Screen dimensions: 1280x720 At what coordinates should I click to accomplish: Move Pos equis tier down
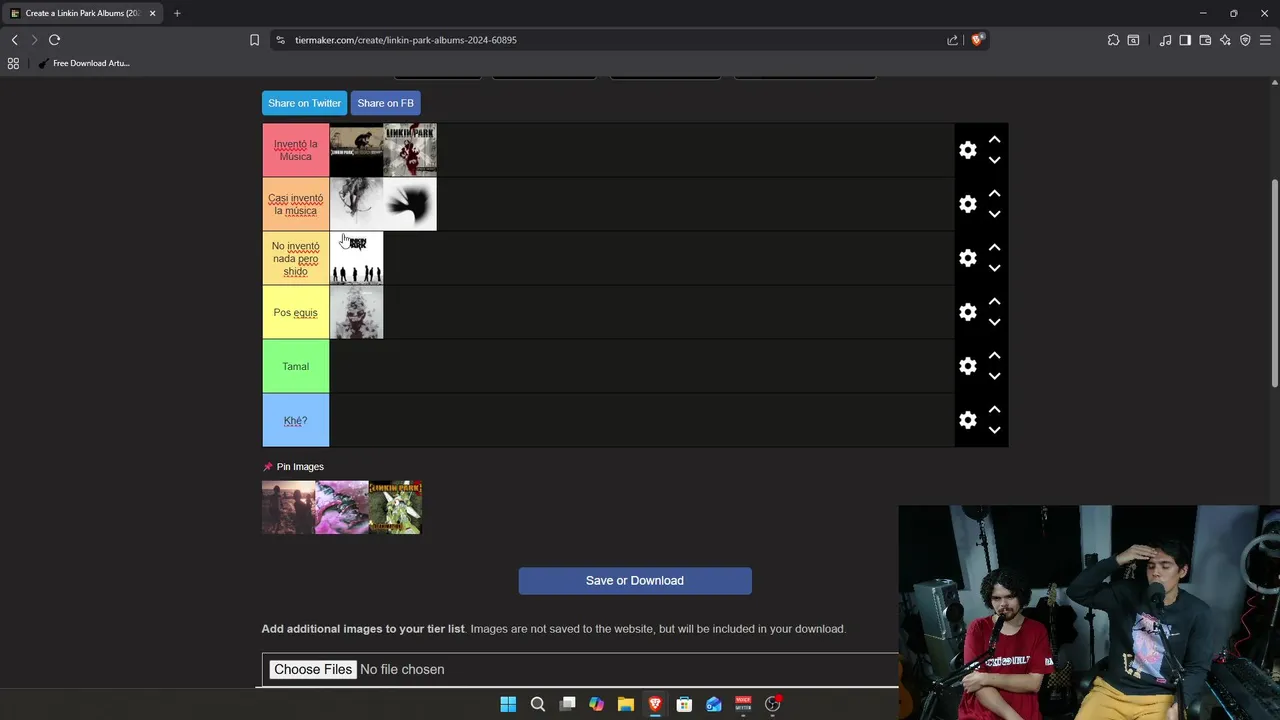(x=994, y=322)
